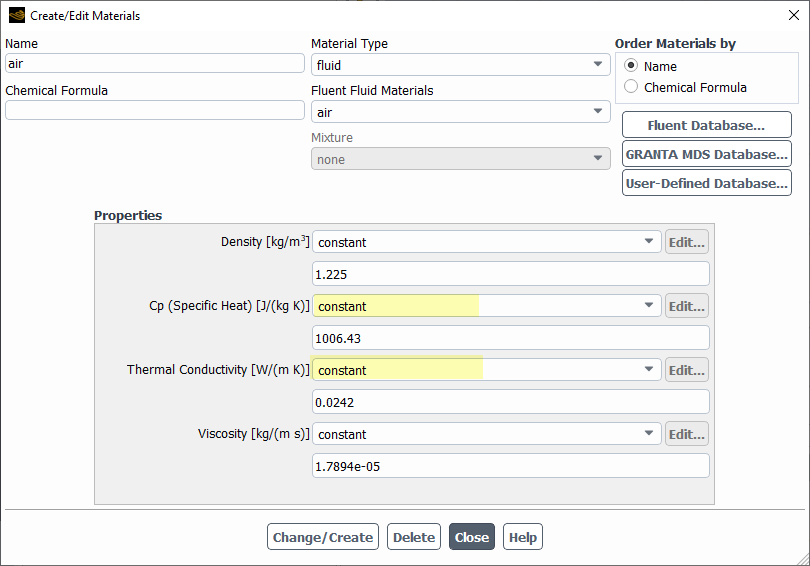Expand the Fluent Fluid Materials dropdown
The image size is (810, 566).
pyautogui.click(x=460, y=112)
